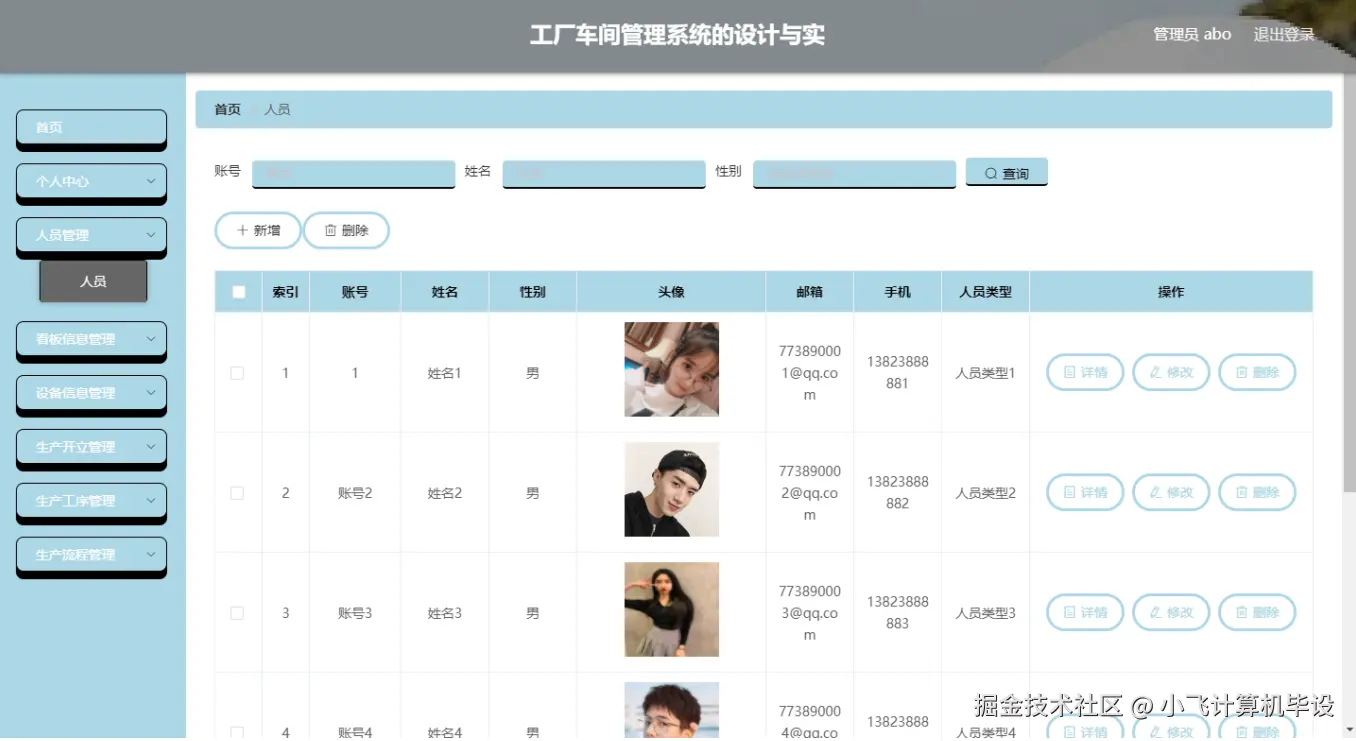Click the 新增 button
This screenshot has height=741, width=1356.
[258, 230]
